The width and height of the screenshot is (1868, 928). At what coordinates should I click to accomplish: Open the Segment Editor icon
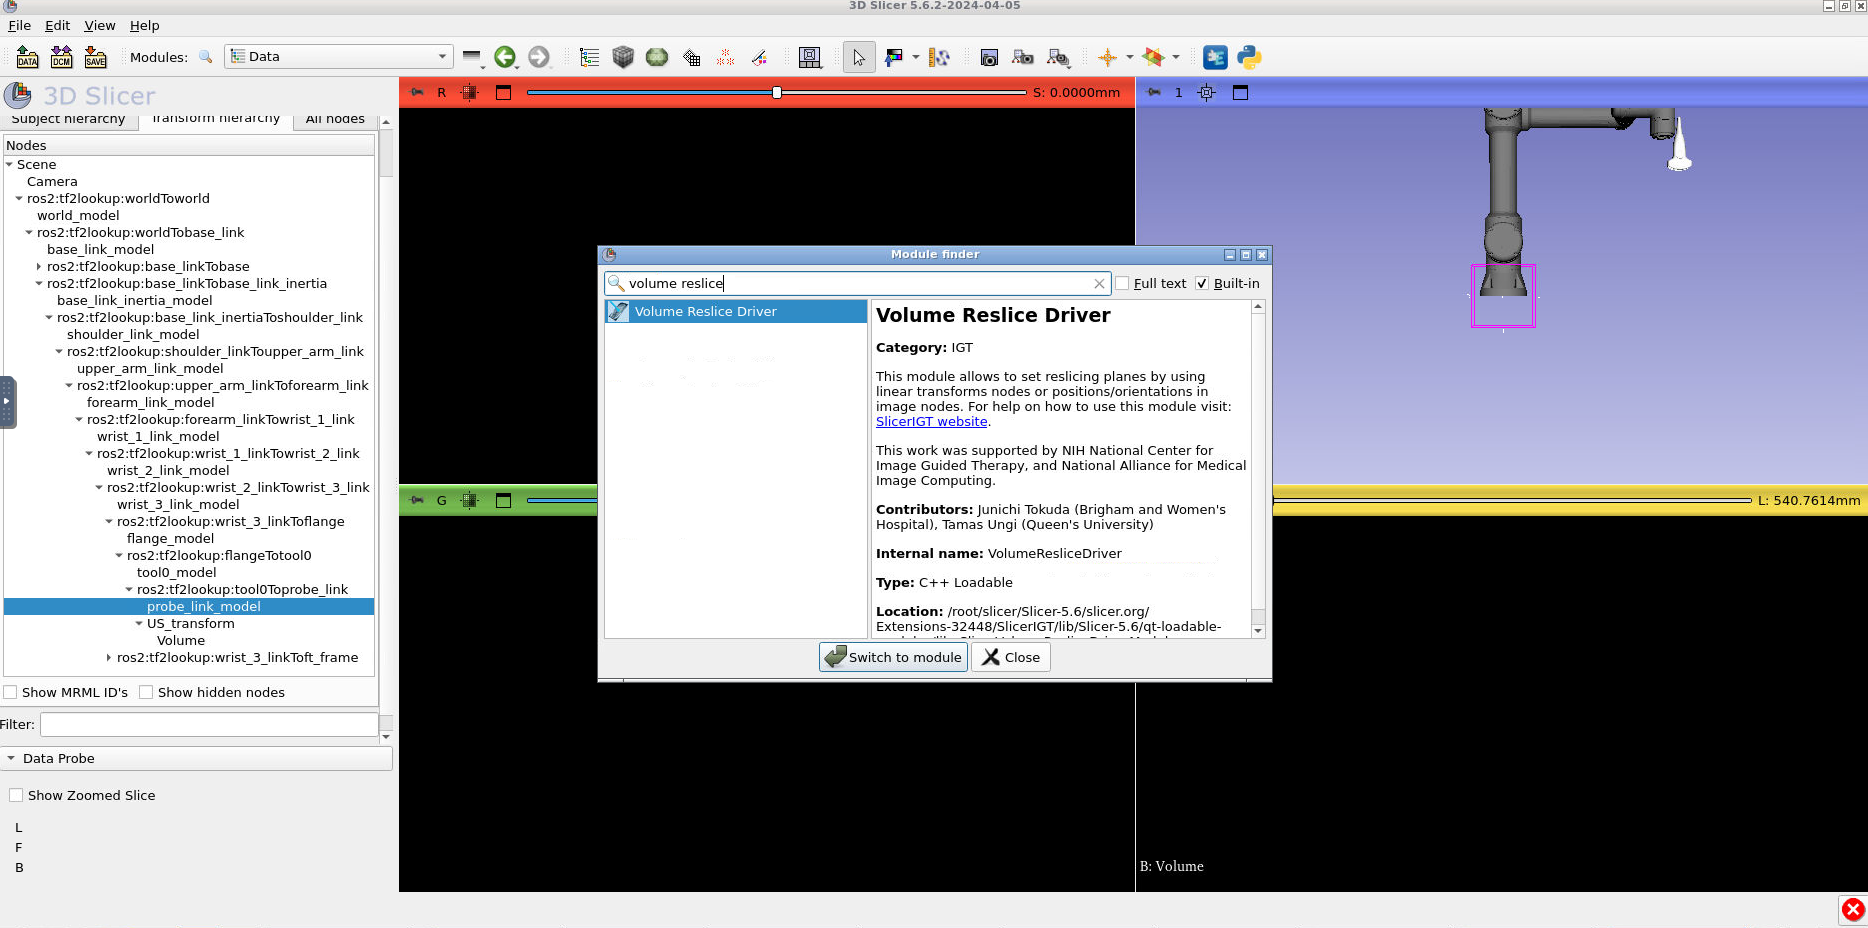click(760, 57)
